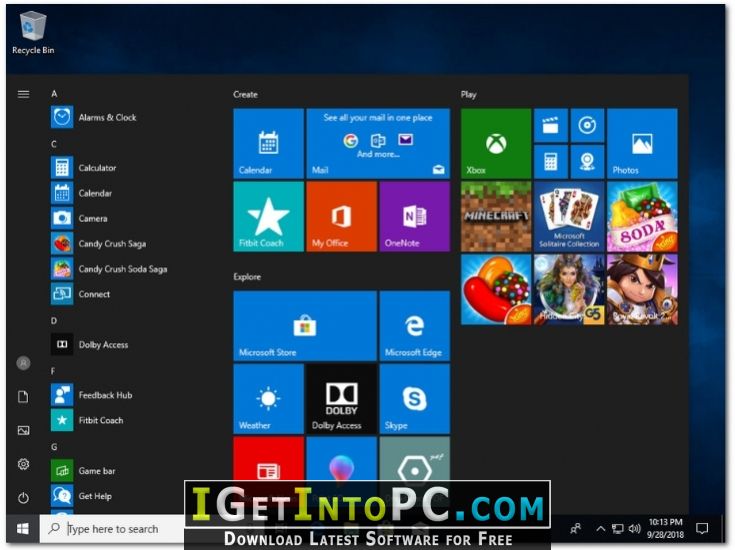The image size is (735, 550).
Task: Launch the Skype tile
Action: coord(415,399)
